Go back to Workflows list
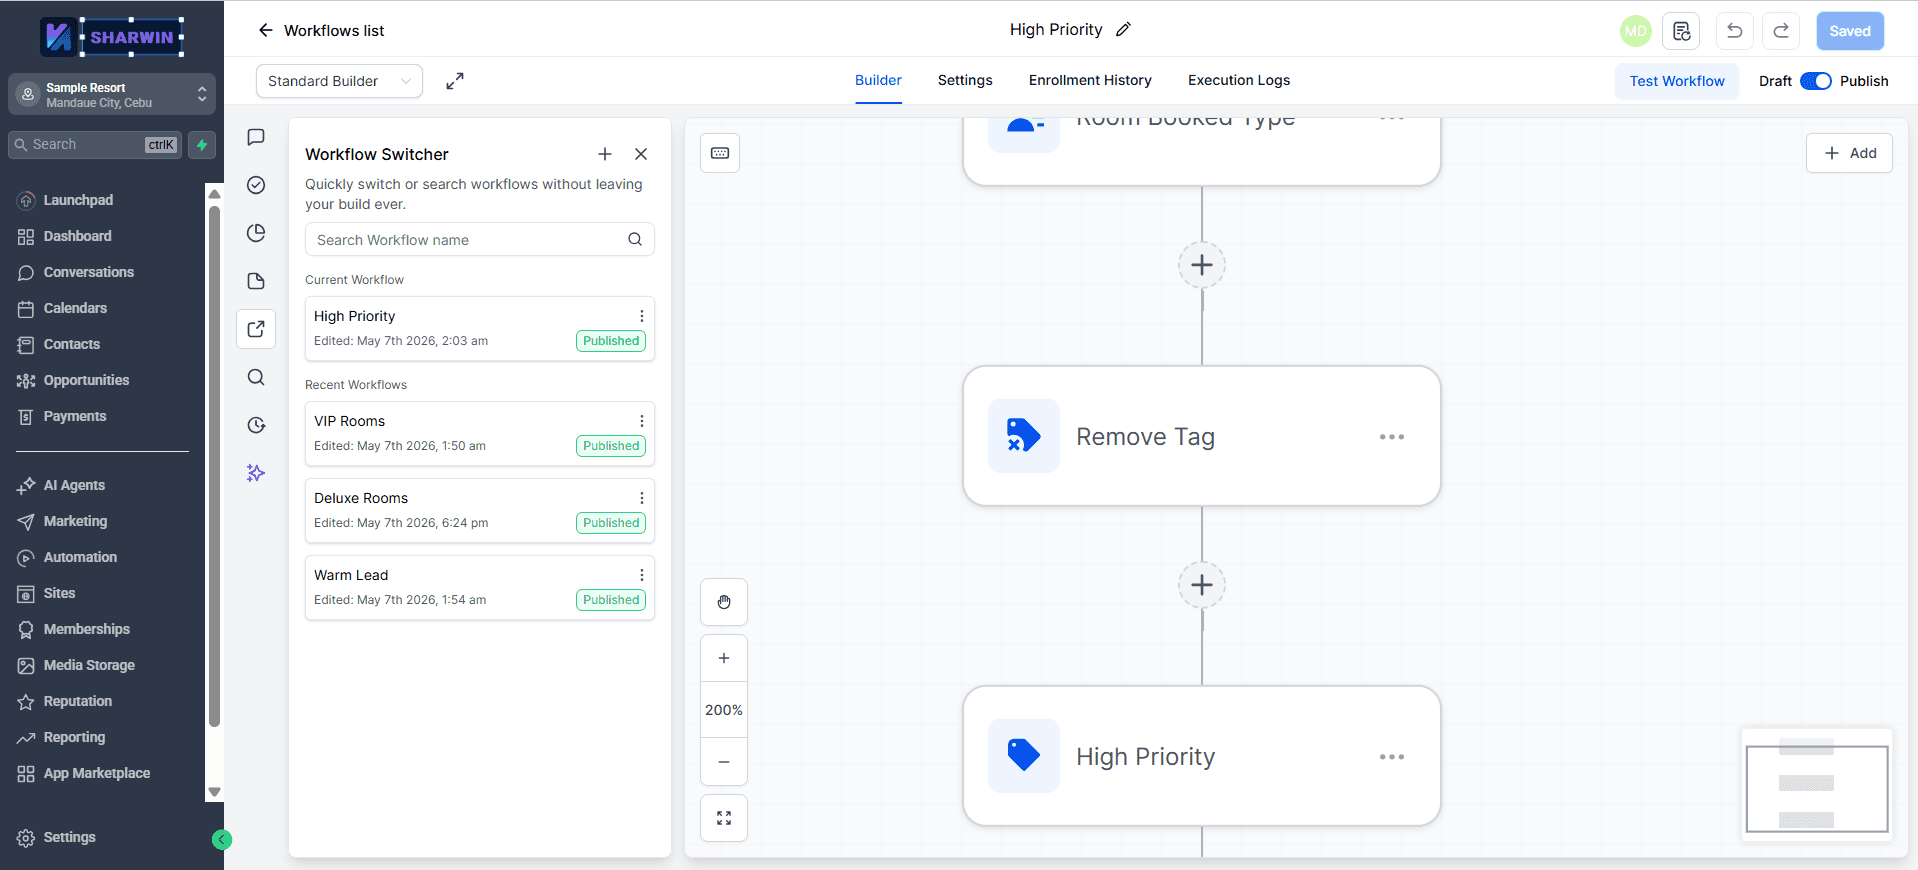 coord(321,31)
